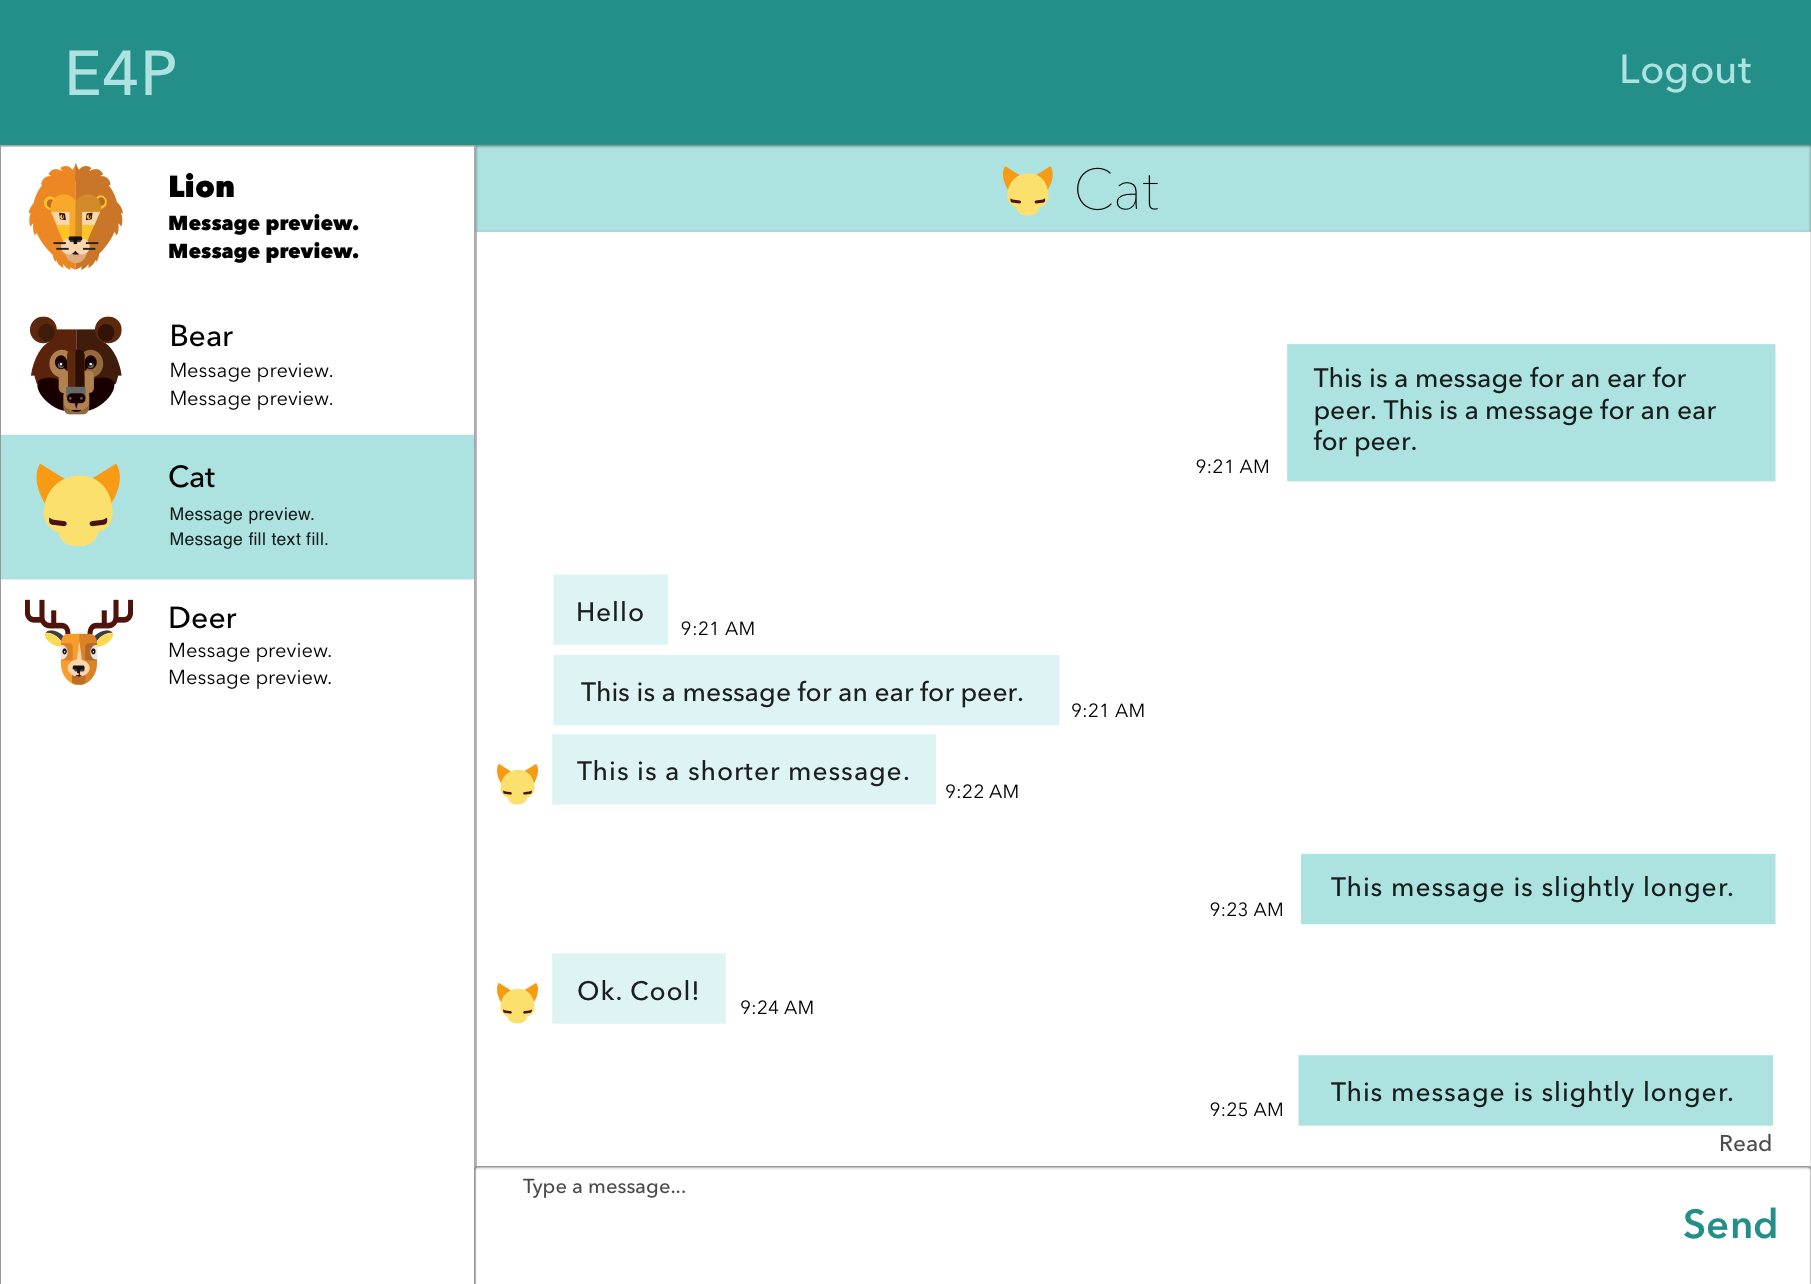Viewport: 1811px width, 1284px height.
Task: Click the 9:22 AM timestamp
Action: click(x=982, y=791)
